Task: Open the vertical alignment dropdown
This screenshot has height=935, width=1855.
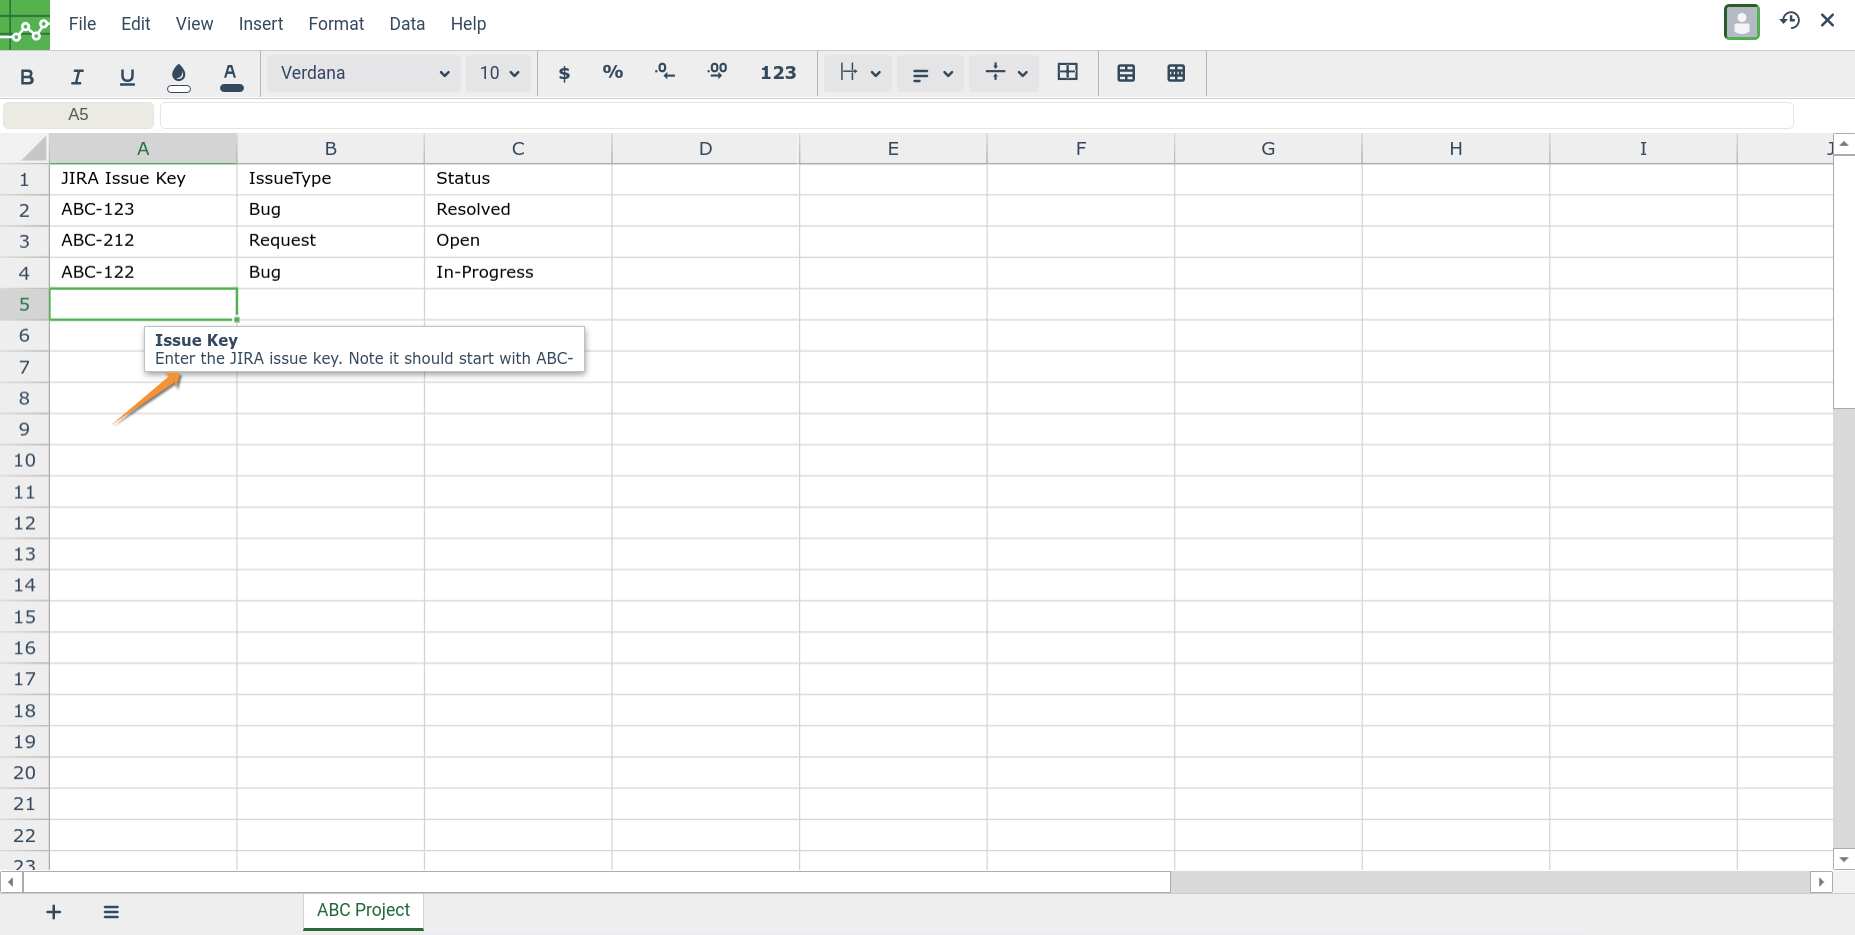Action: 1005,73
